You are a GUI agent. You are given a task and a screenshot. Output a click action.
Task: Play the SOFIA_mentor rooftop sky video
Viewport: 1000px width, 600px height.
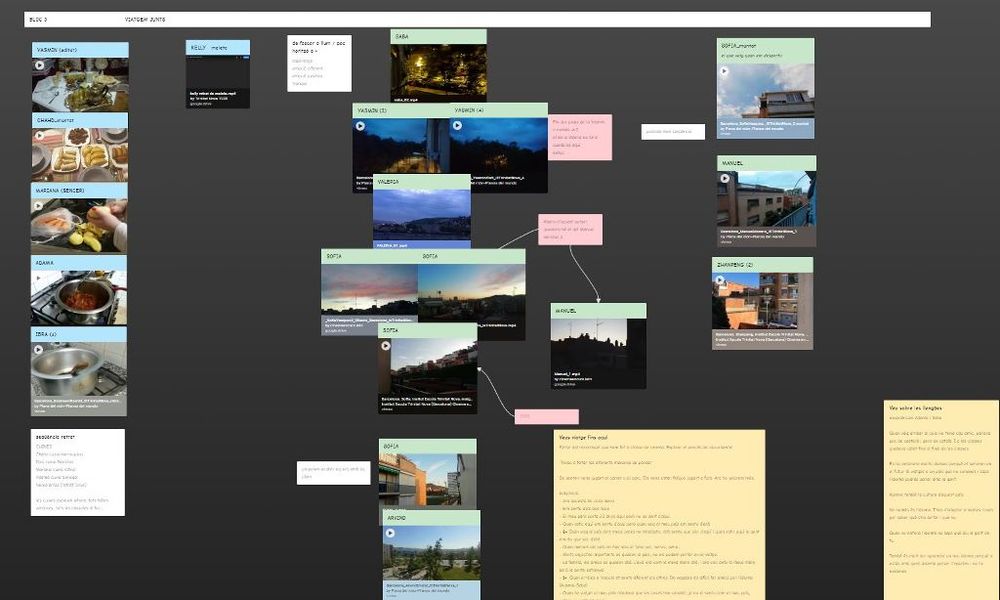click(724, 71)
